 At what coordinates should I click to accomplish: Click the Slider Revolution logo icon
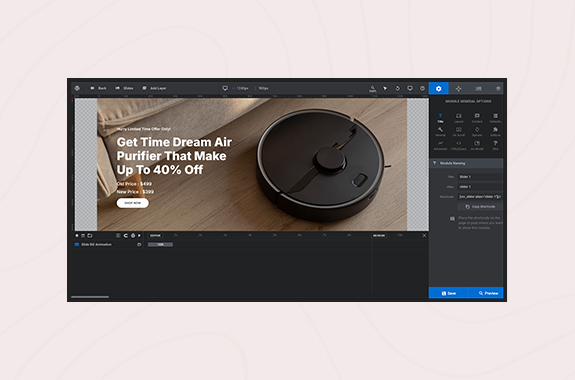point(77,88)
